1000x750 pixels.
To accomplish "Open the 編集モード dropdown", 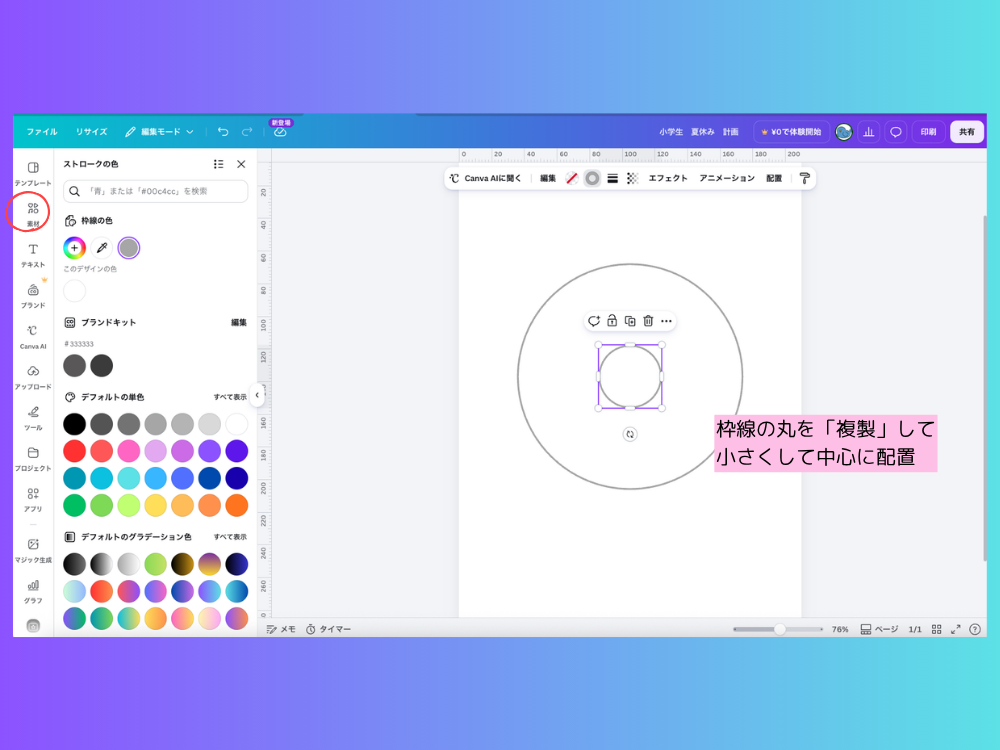I will pyautogui.click(x=159, y=132).
